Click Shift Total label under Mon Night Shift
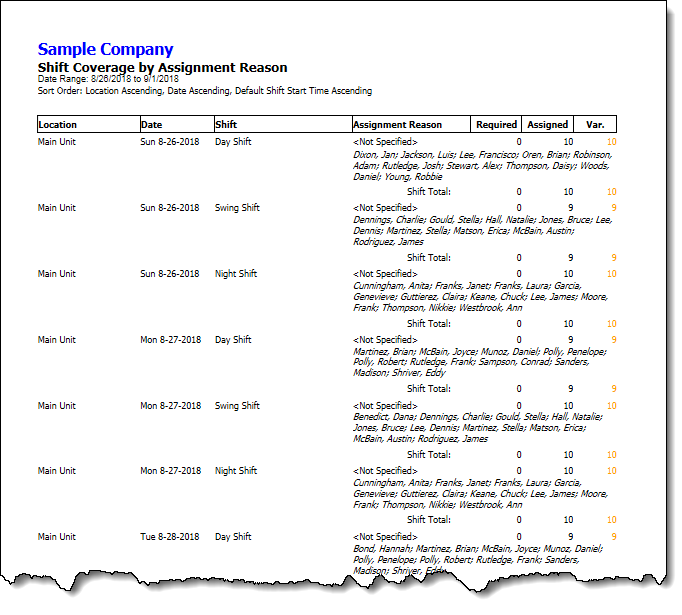 click(x=428, y=520)
